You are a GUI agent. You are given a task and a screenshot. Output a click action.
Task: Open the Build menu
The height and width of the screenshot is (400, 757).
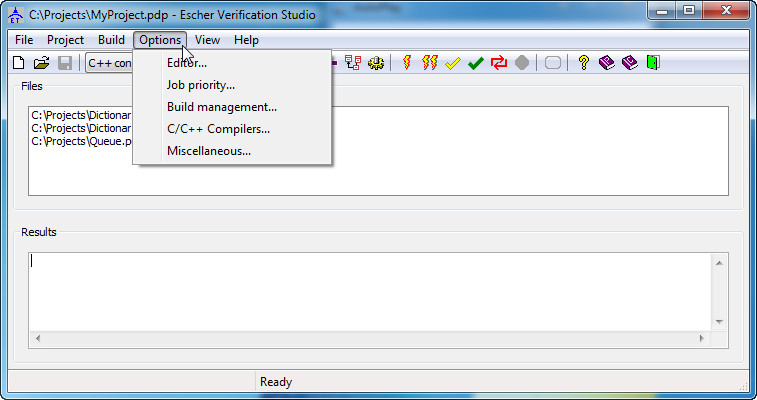click(111, 40)
